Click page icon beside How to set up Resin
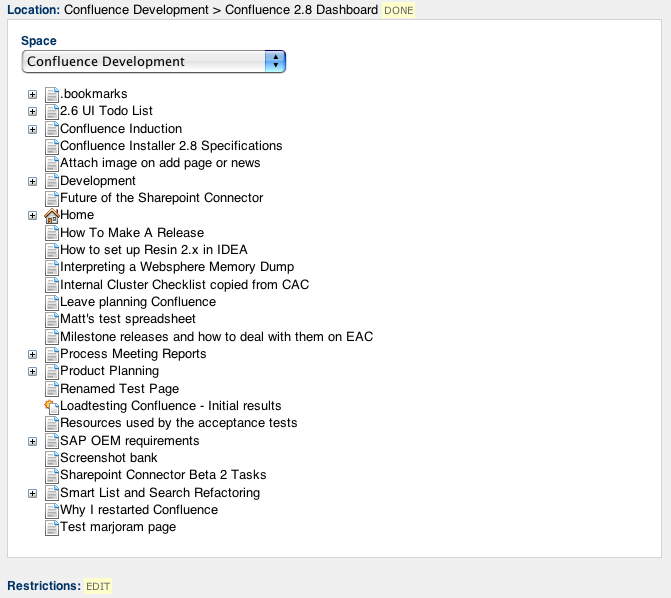This screenshot has width=671, height=598. (52, 250)
